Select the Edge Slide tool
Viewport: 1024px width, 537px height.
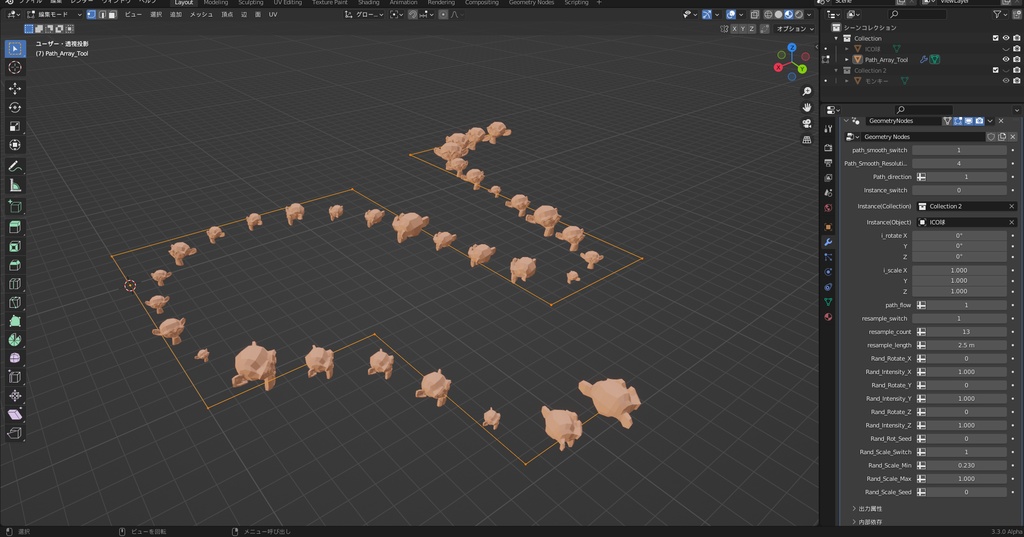[15, 377]
